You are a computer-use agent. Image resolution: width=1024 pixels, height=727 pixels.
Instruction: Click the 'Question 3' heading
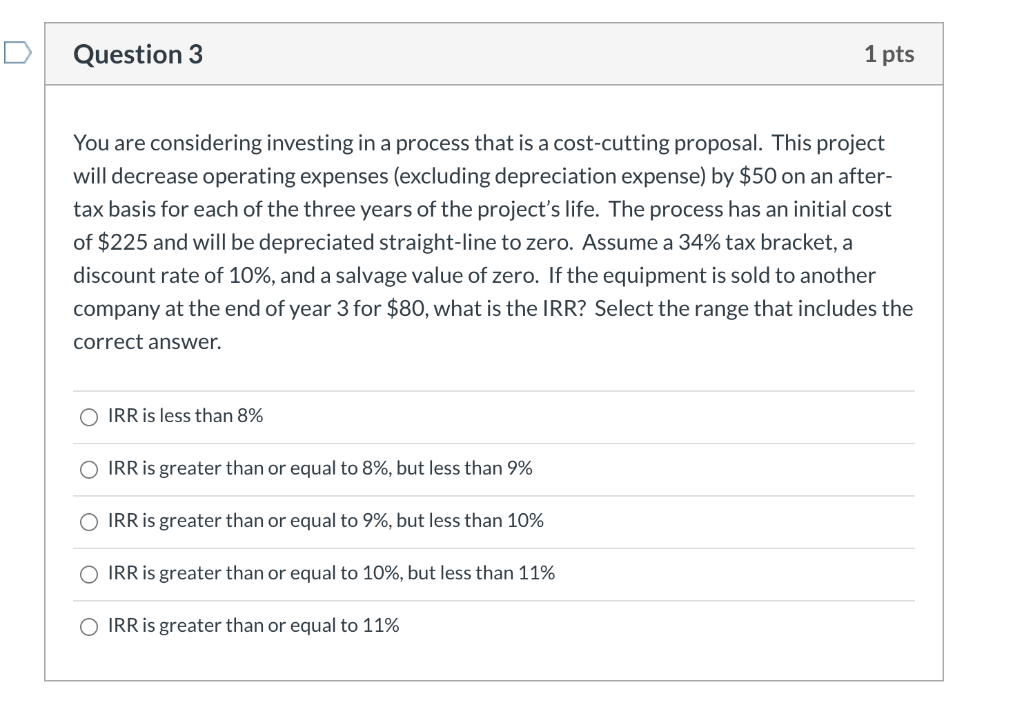138,54
